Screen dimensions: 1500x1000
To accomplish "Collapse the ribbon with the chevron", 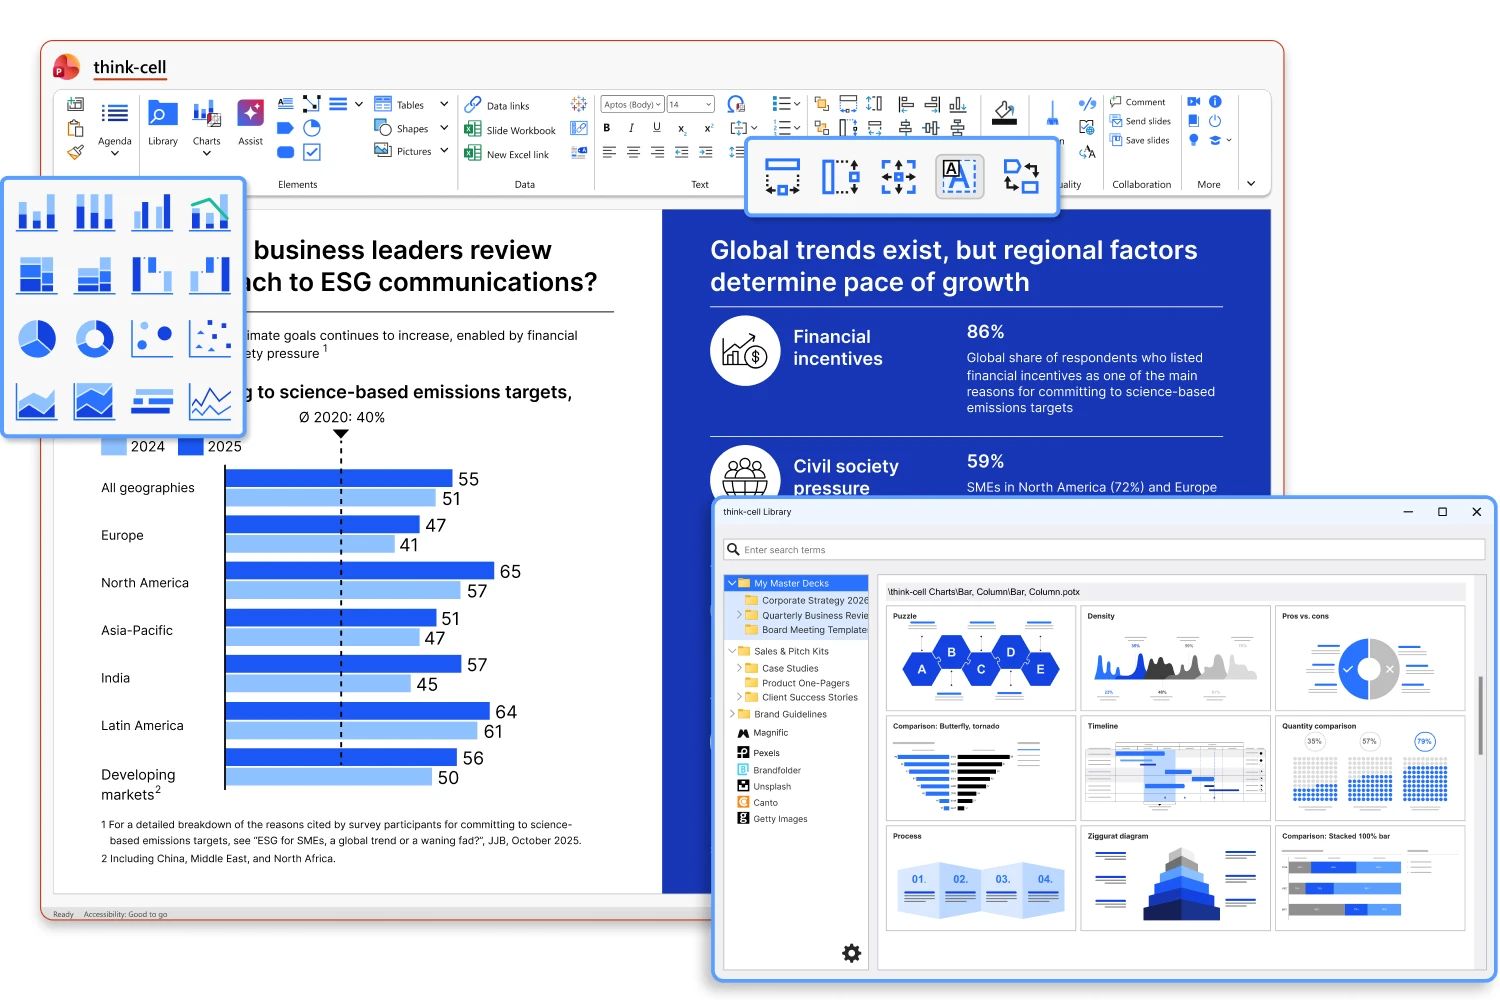I will [1250, 184].
